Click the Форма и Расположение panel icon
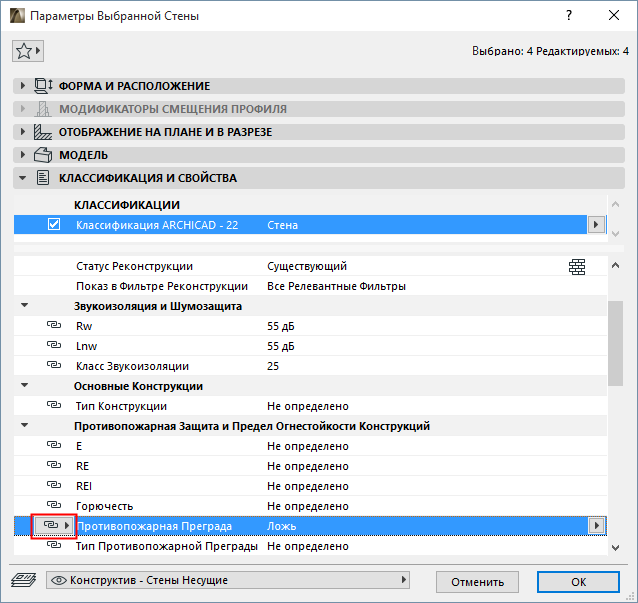This screenshot has width=638, height=603. 43,86
